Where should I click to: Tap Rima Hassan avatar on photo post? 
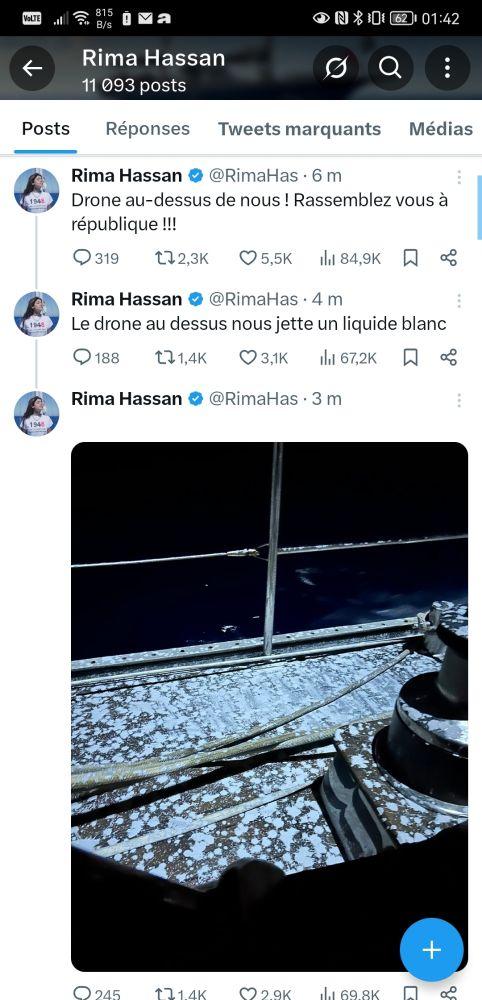coord(36,413)
